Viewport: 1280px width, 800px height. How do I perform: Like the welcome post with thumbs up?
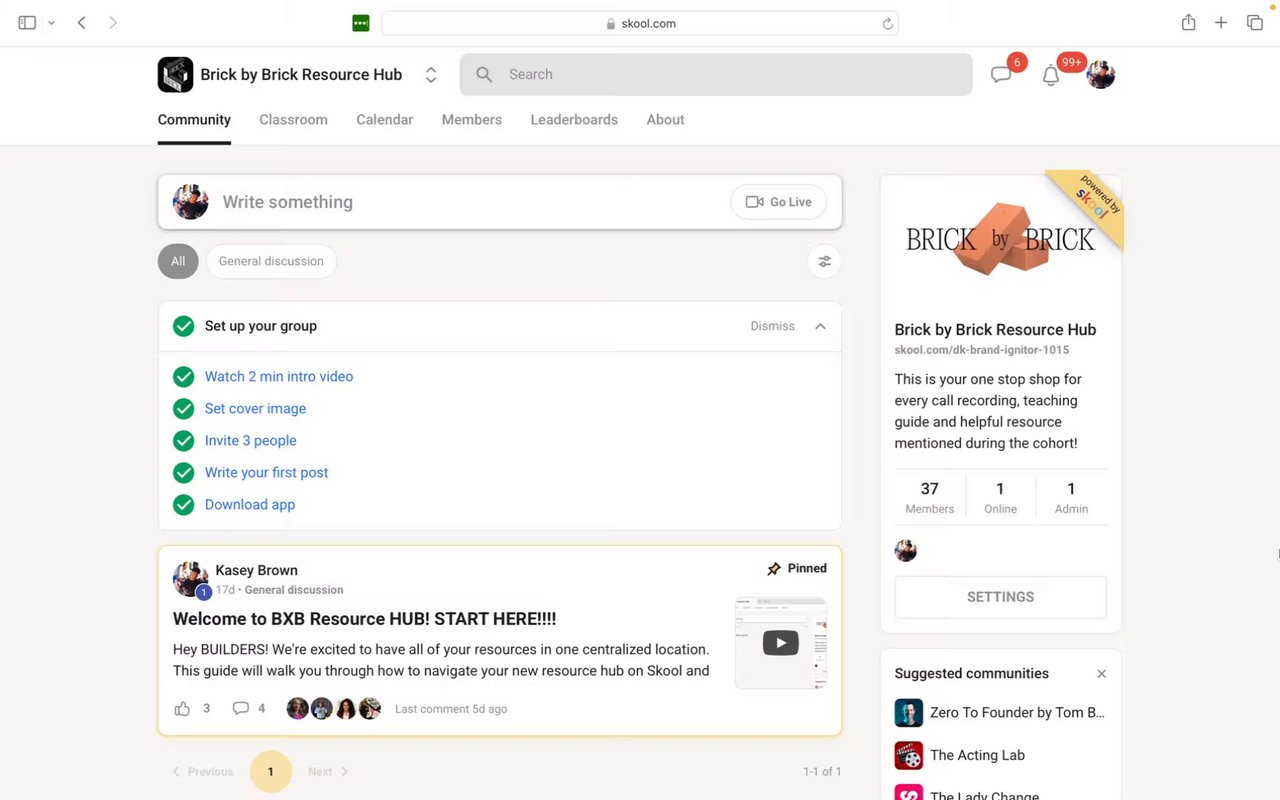click(x=182, y=709)
